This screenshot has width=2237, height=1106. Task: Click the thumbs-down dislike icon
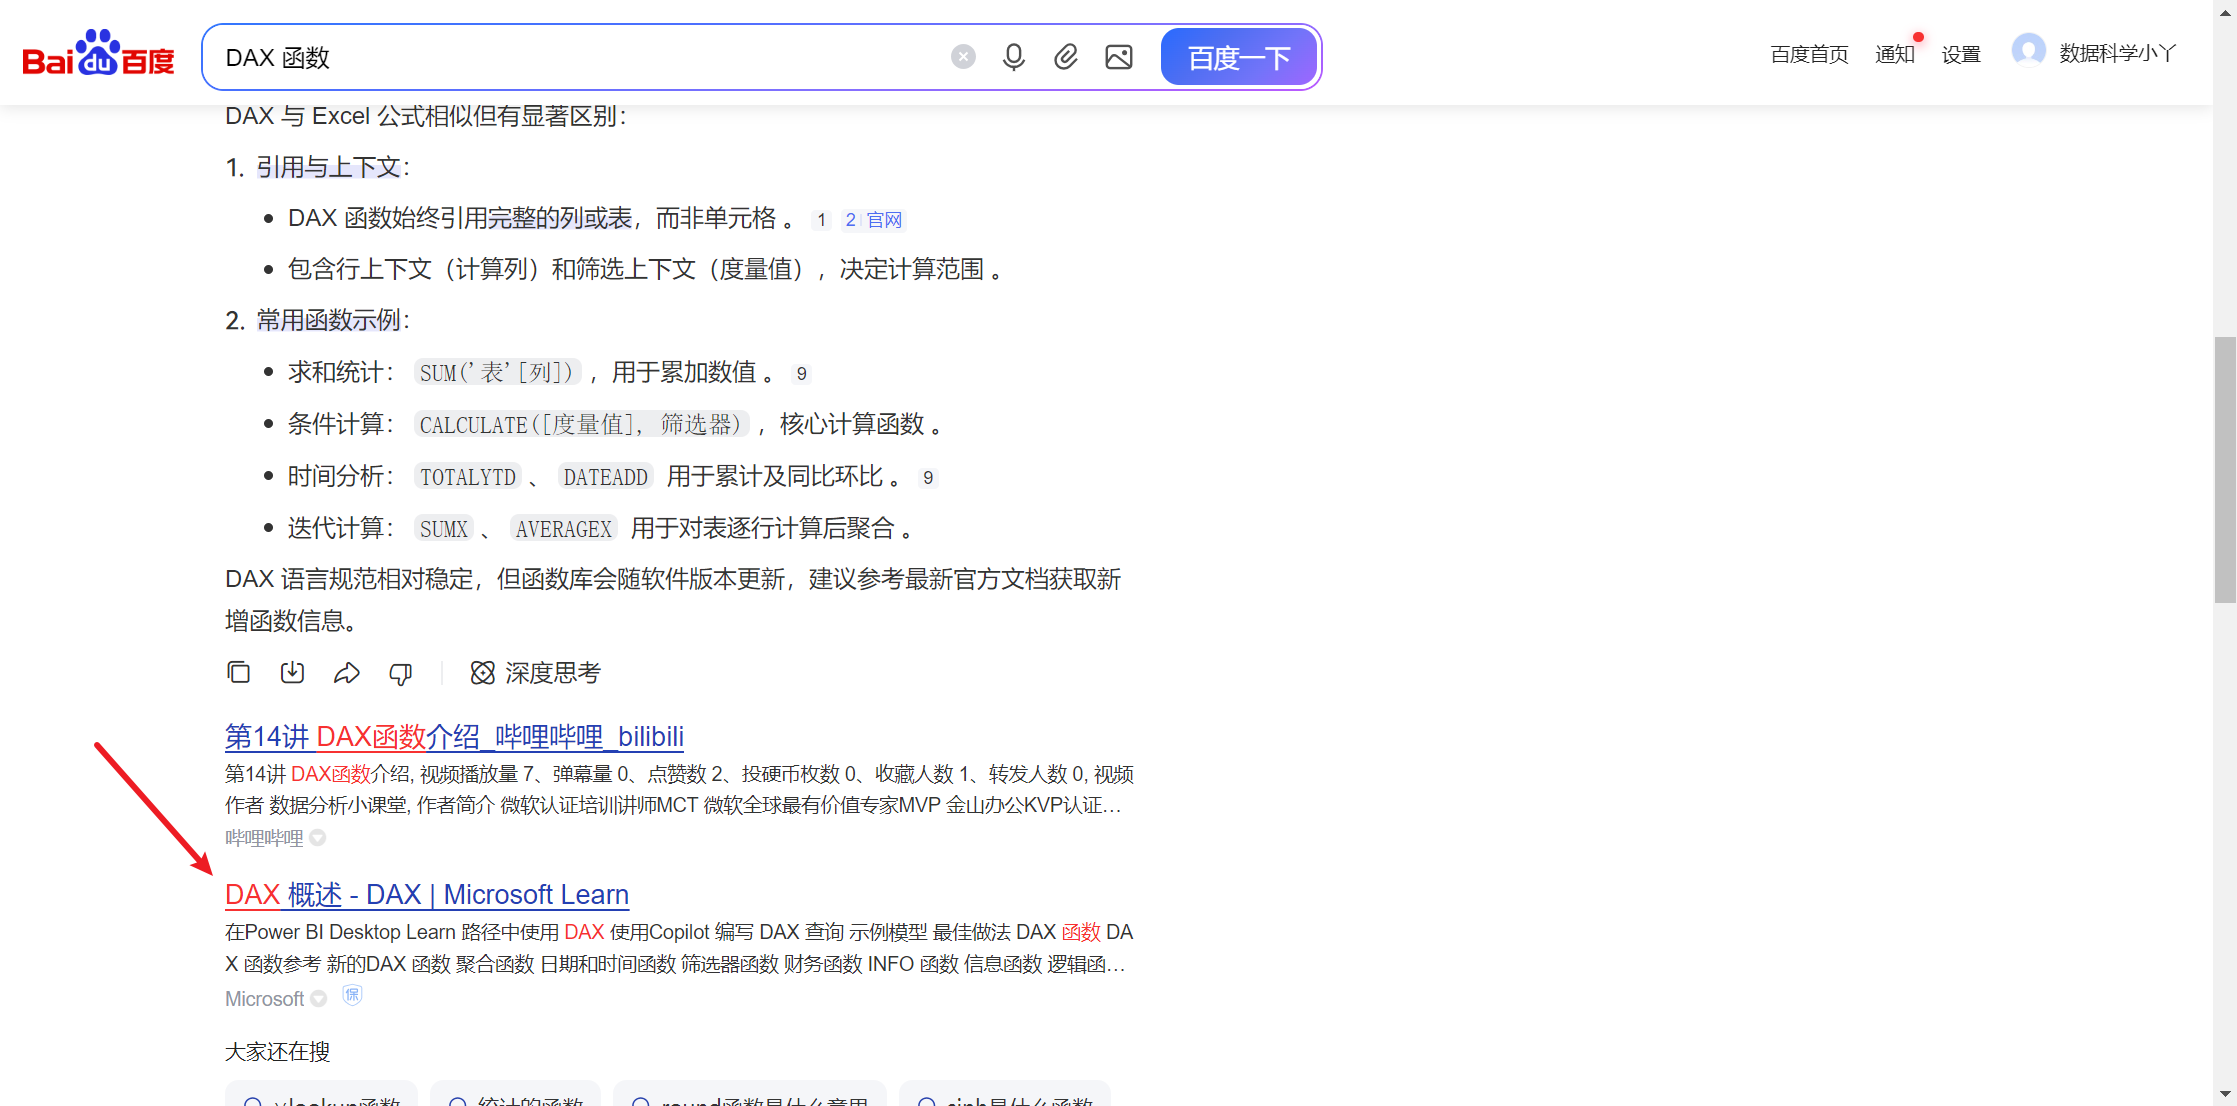pos(400,673)
